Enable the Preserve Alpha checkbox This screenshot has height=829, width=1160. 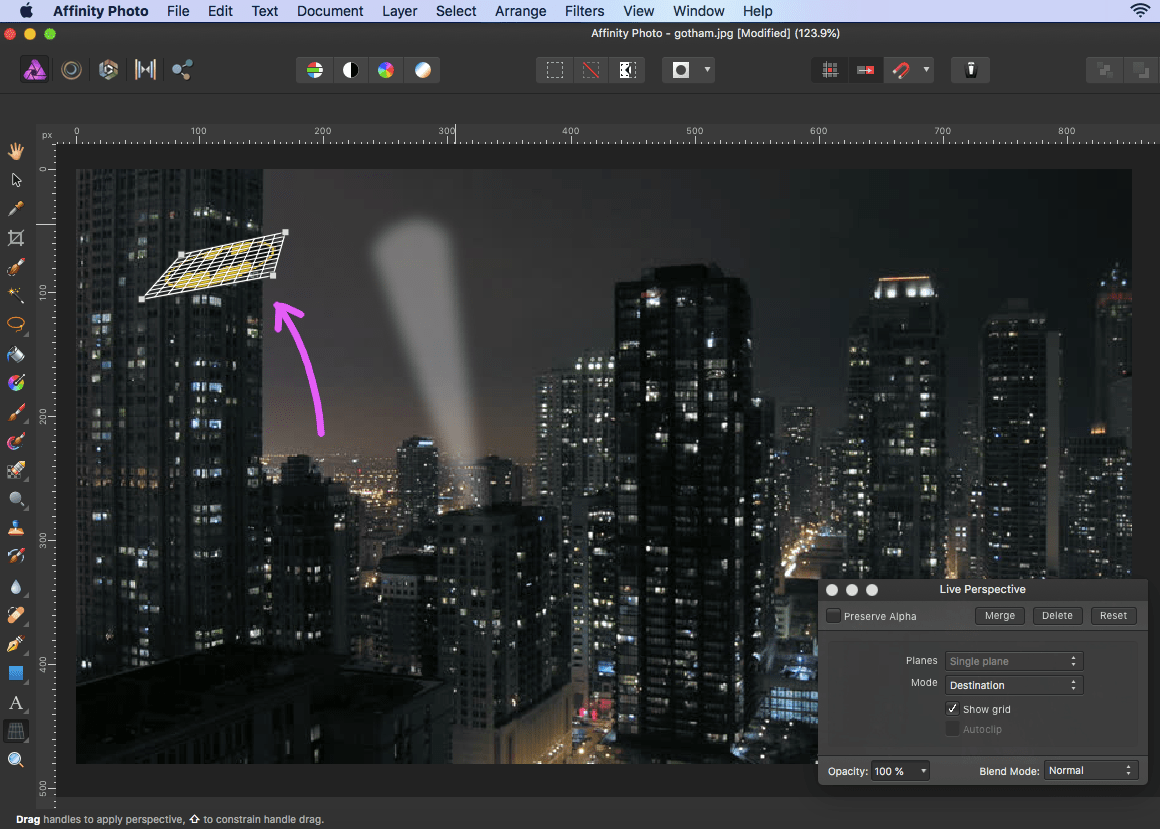click(x=834, y=616)
